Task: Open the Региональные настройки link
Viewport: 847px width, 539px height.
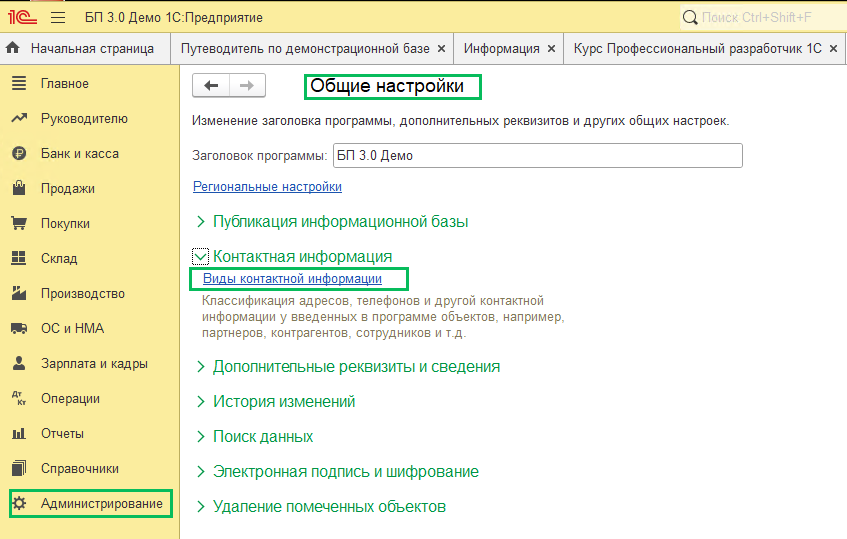Action: [267, 186]
